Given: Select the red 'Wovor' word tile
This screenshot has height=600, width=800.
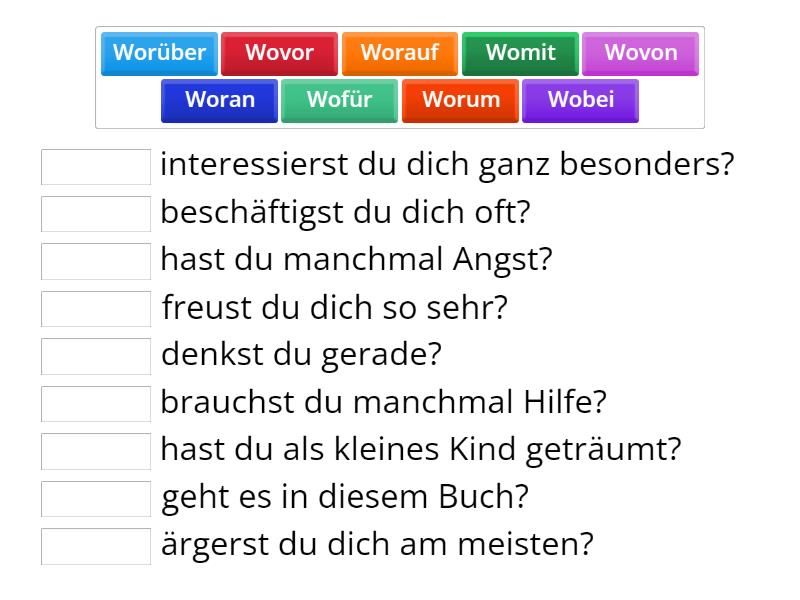Looking at the screenshot, I should pos(279,53).
